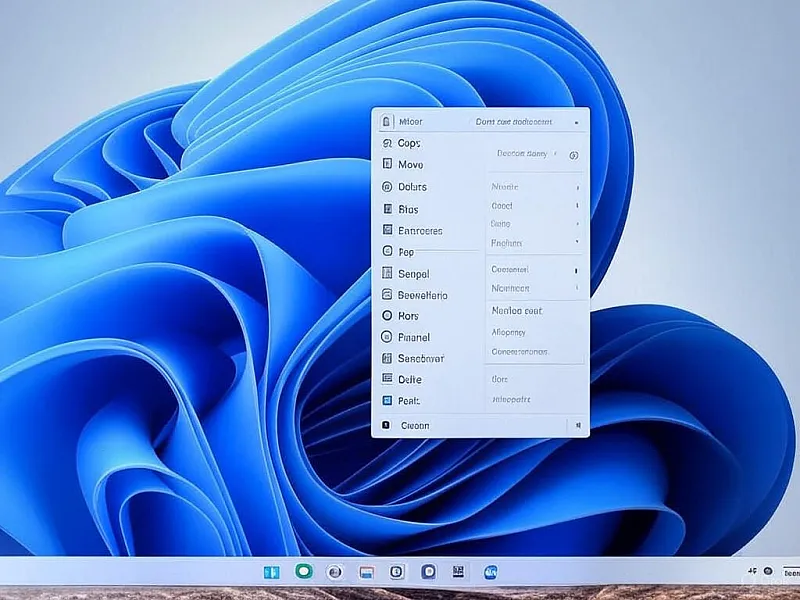This screenshot has width=800, height=600.
Task: Expand the 'Cooot' submenu arrow
Action: (x=578, y=206)
